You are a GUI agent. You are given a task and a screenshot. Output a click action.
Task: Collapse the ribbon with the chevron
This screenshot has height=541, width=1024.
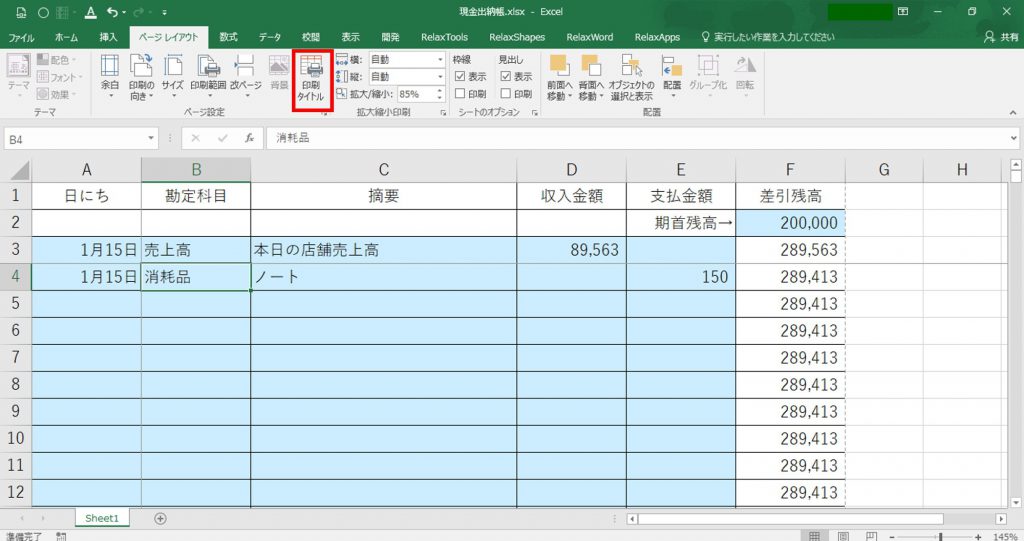pos(1012,112)
